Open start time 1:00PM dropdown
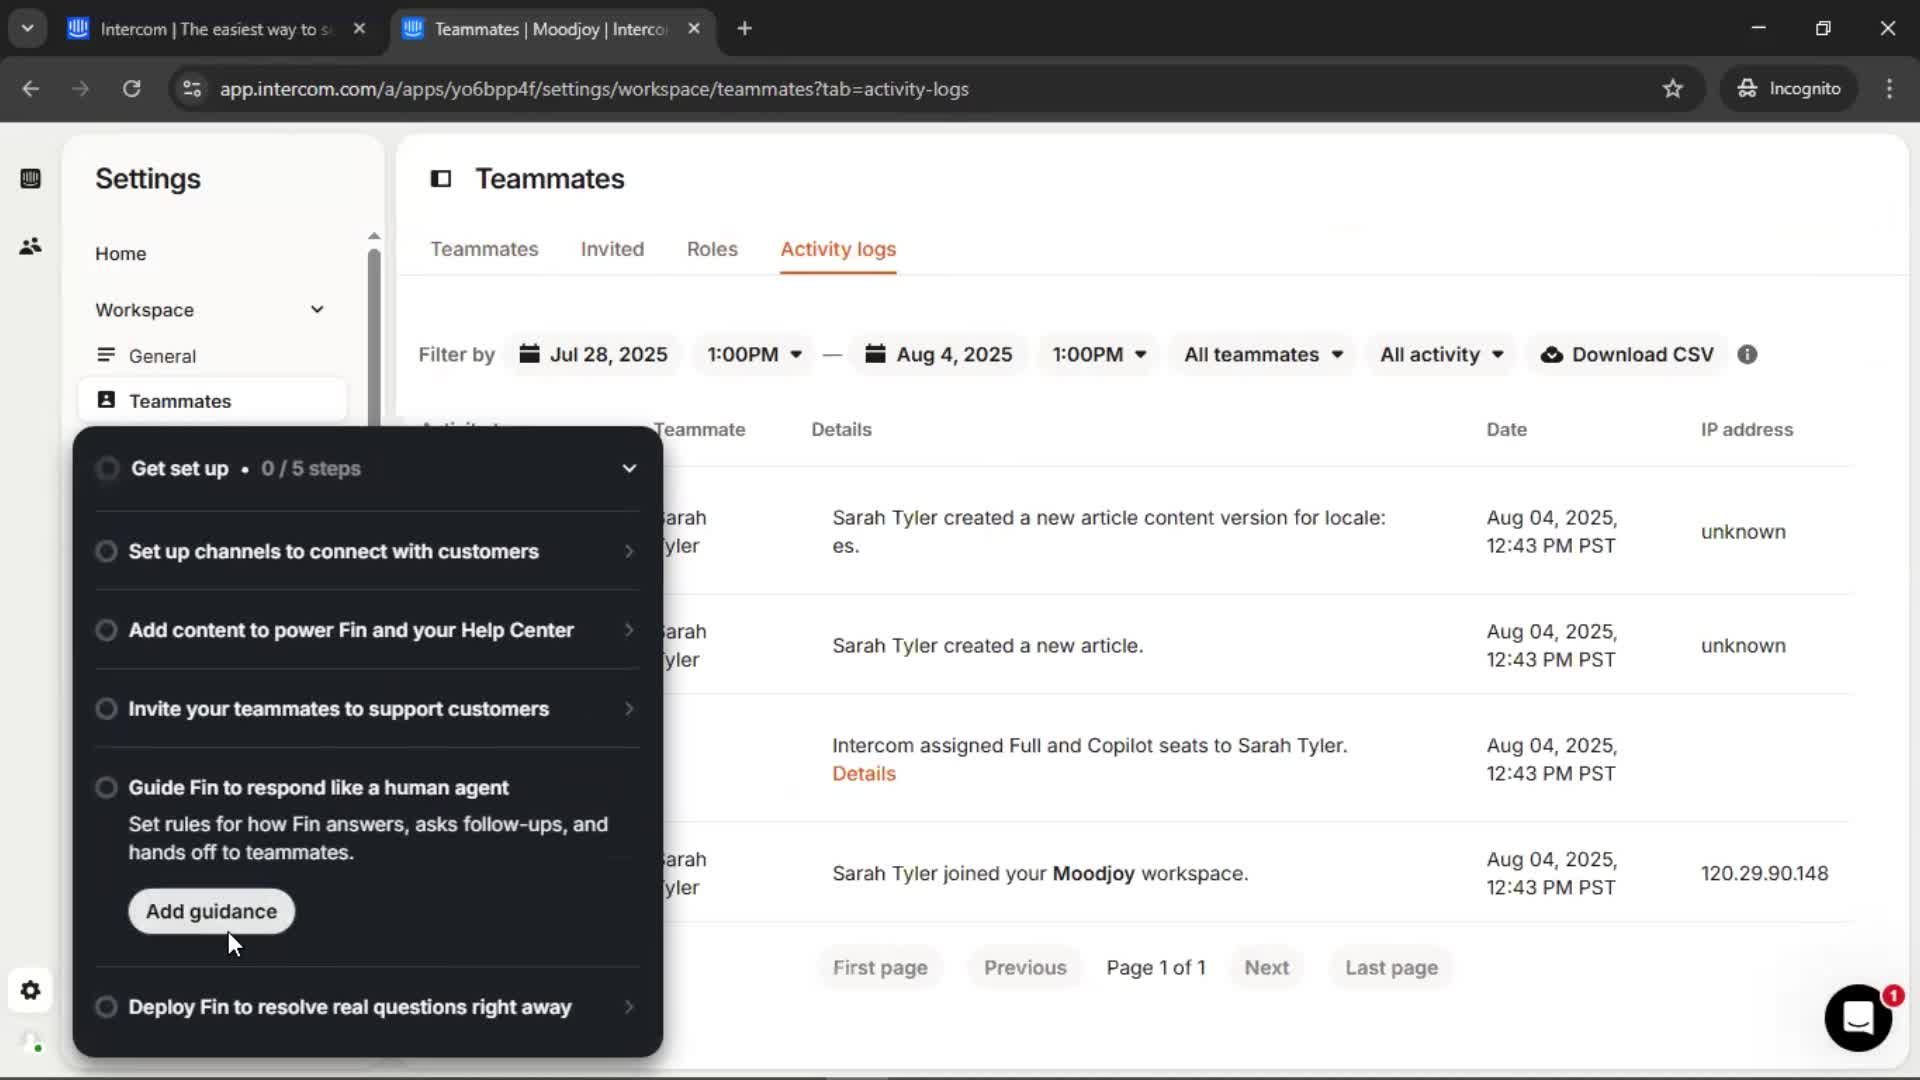The width and height of the screenshot is (1920, 1080). point(754,355)
